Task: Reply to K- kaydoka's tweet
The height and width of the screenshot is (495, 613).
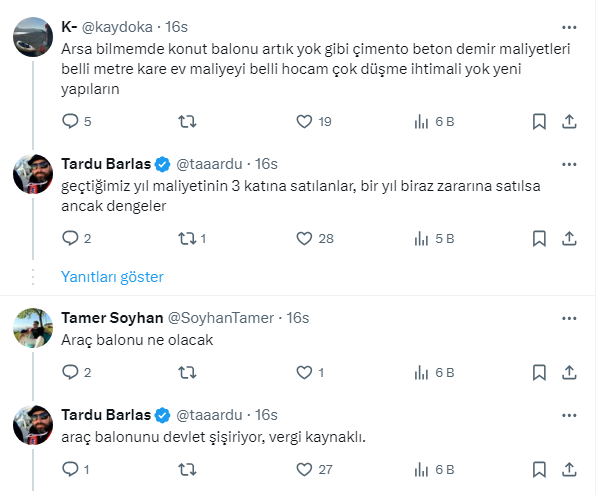Action: 70,122
